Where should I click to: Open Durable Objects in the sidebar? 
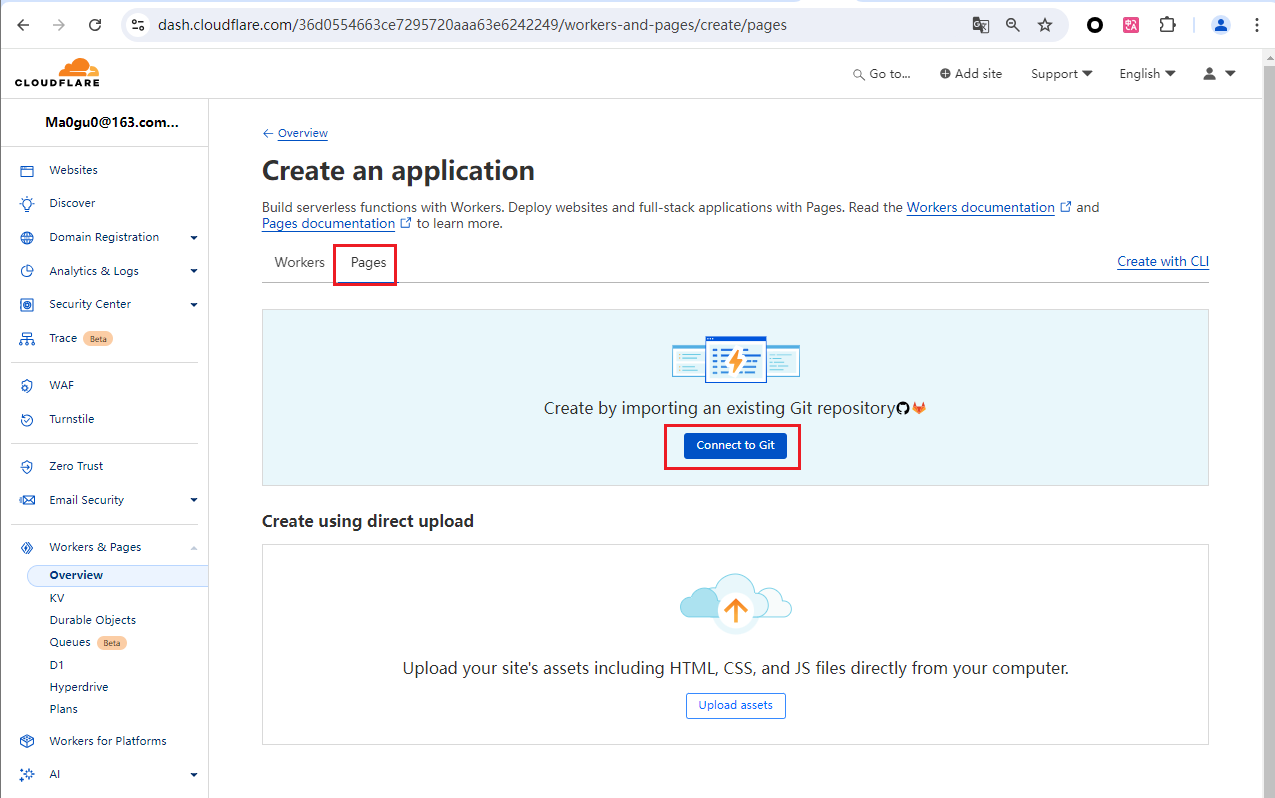93,620
